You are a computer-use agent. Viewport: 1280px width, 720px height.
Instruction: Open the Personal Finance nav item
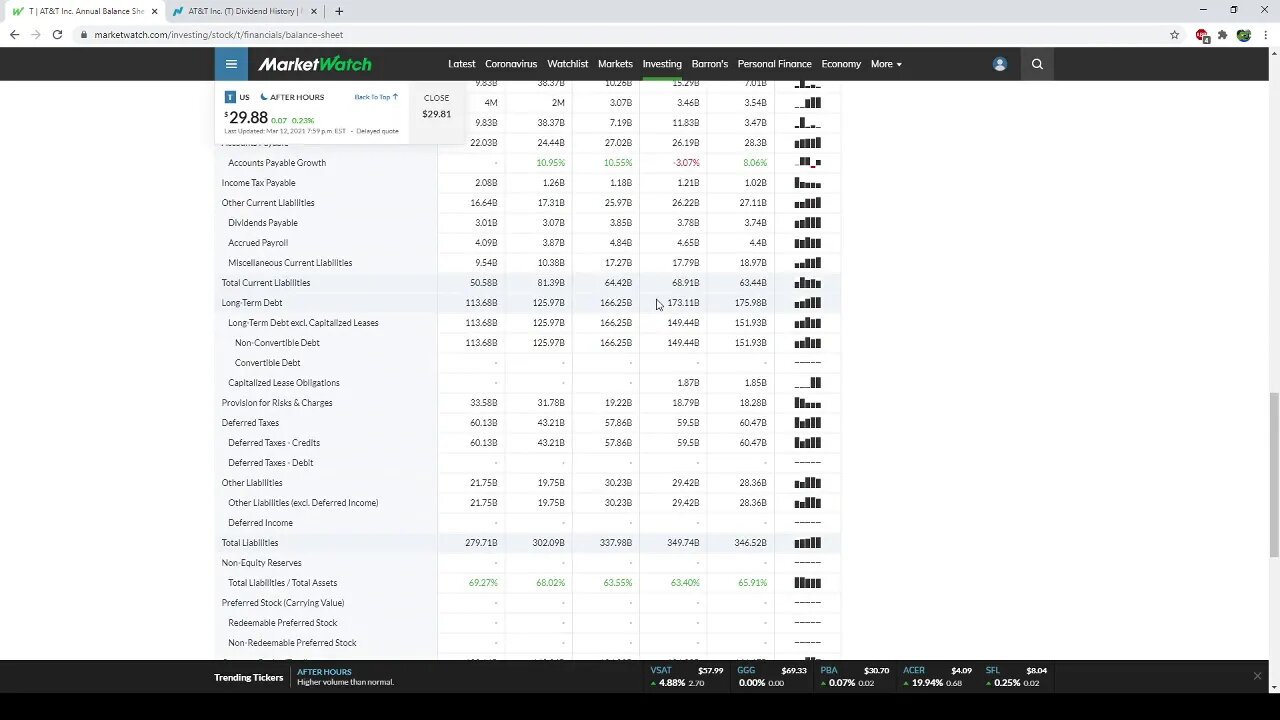coord(775,64)
